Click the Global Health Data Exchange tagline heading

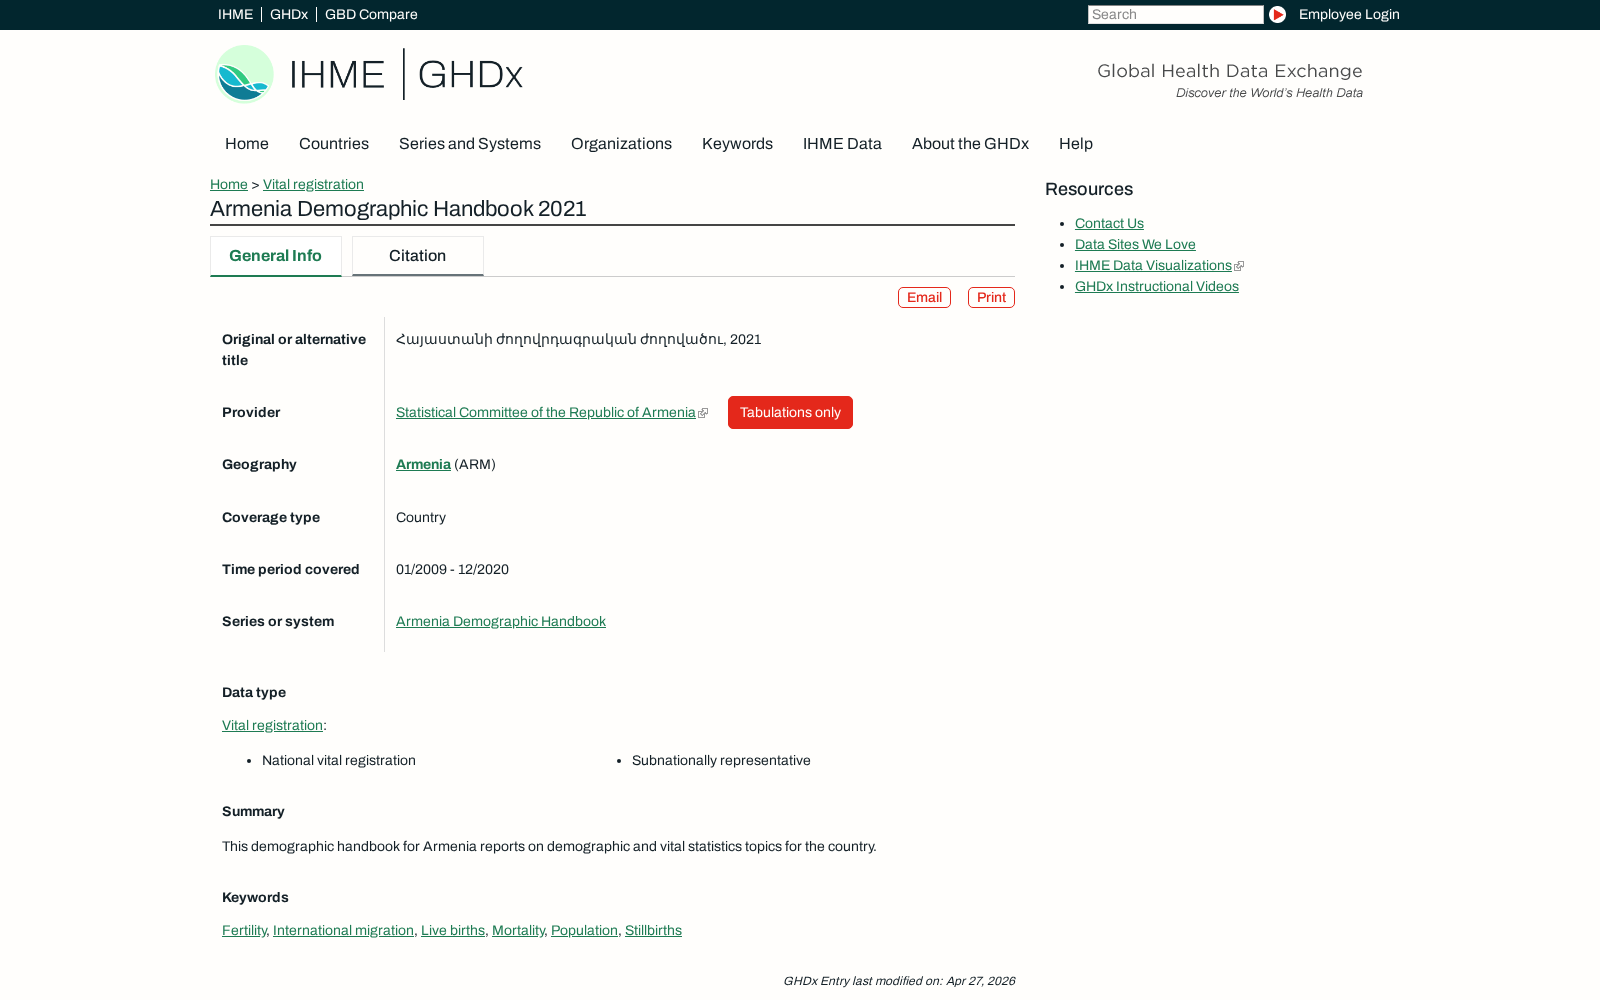[1229, 70]
